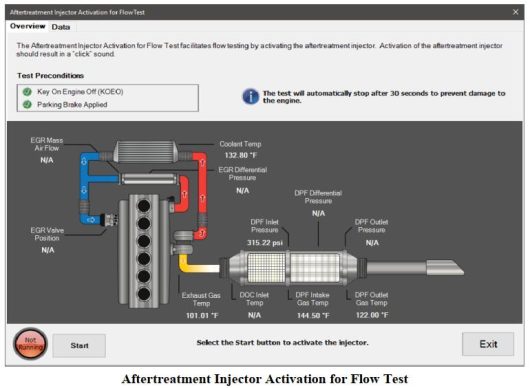Click the Select the Start button instruction text

[282, 342]
